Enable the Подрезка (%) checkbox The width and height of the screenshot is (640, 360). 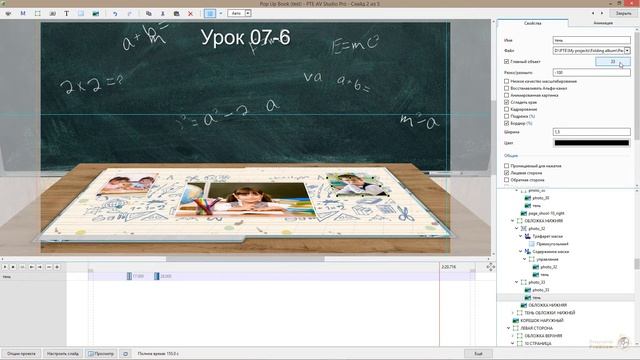(x=507, y=116)
